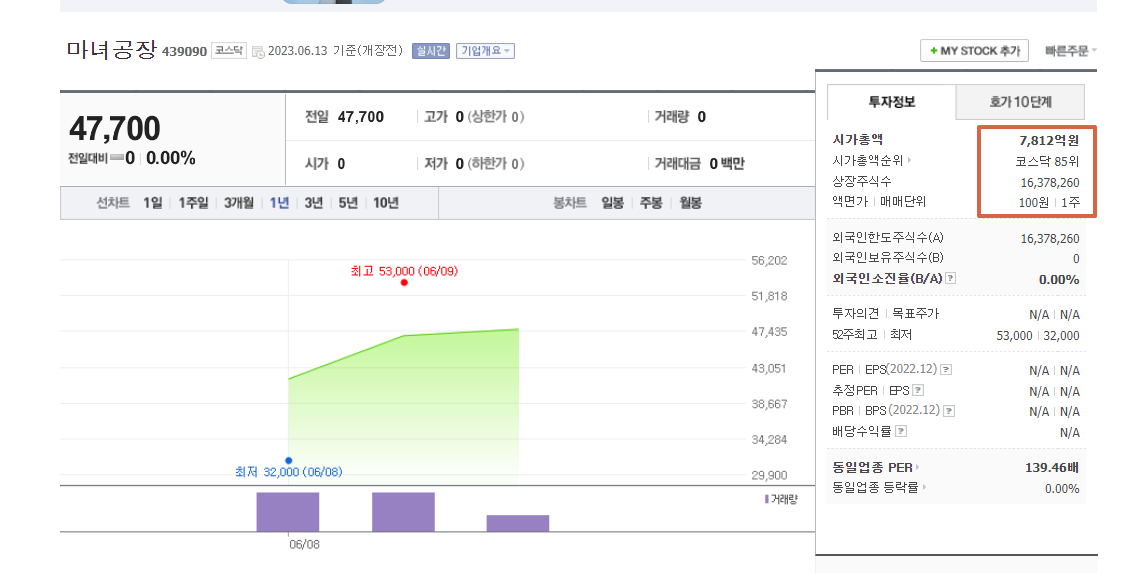Click help icon next to 배당수익률

(x=901, y=432)
